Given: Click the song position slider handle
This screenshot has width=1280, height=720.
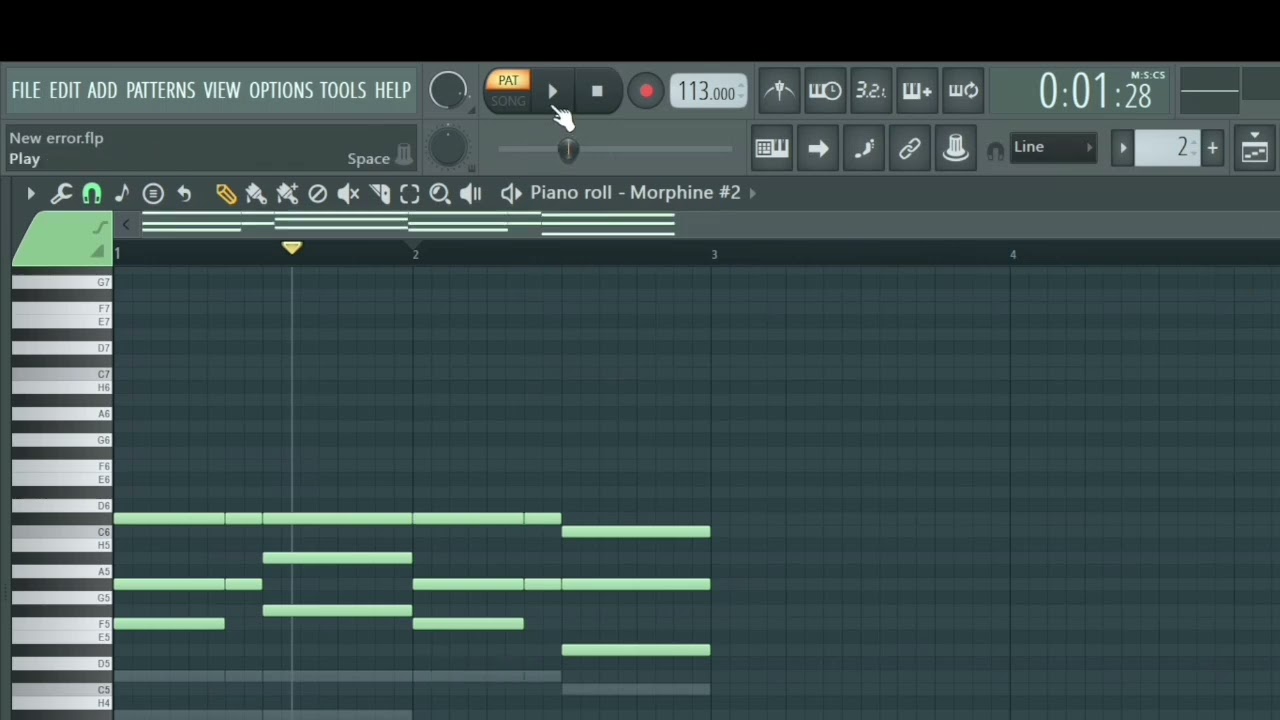Looking at the screenshot, I should coord(567,150).
